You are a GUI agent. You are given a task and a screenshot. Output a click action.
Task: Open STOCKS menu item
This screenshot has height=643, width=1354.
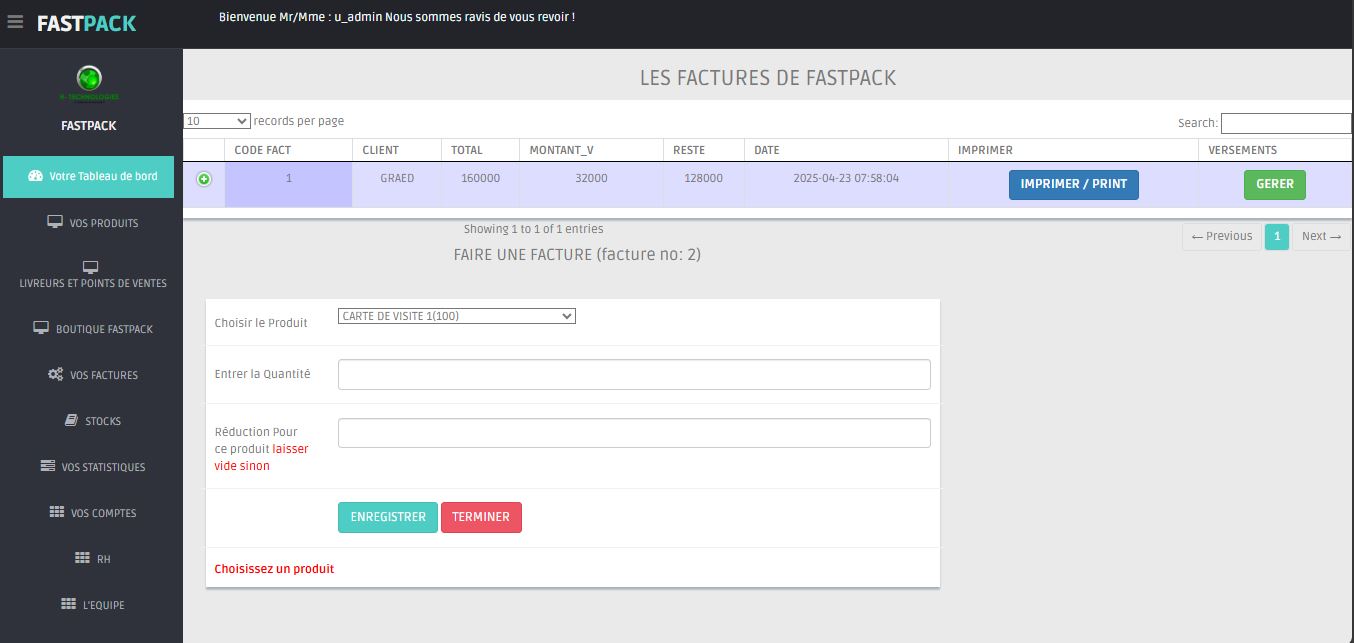[x=92, y=421]
